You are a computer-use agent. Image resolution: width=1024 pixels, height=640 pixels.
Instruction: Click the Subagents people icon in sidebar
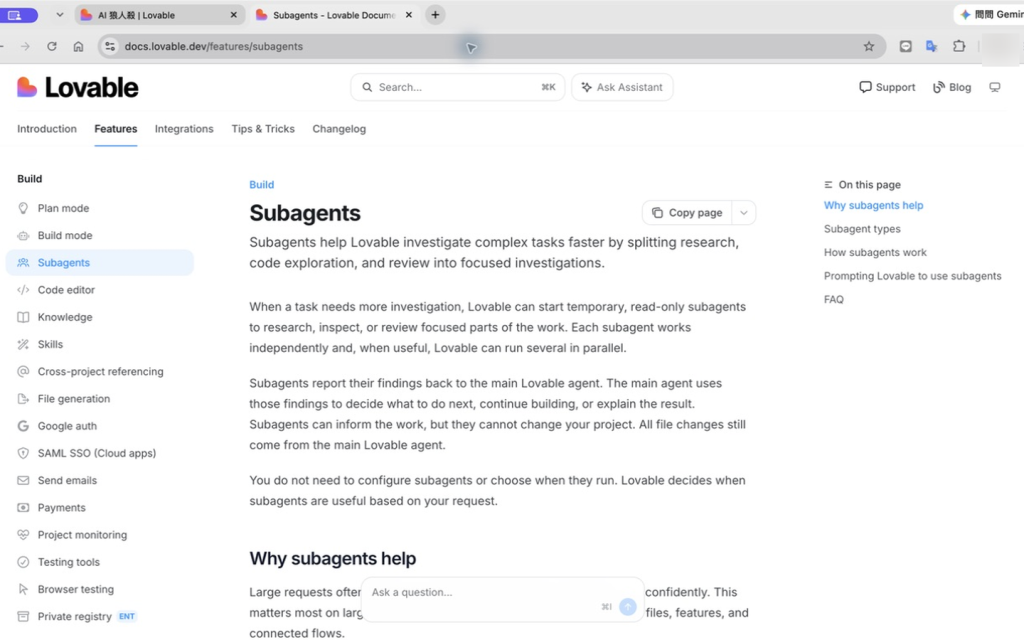point(24,263)
